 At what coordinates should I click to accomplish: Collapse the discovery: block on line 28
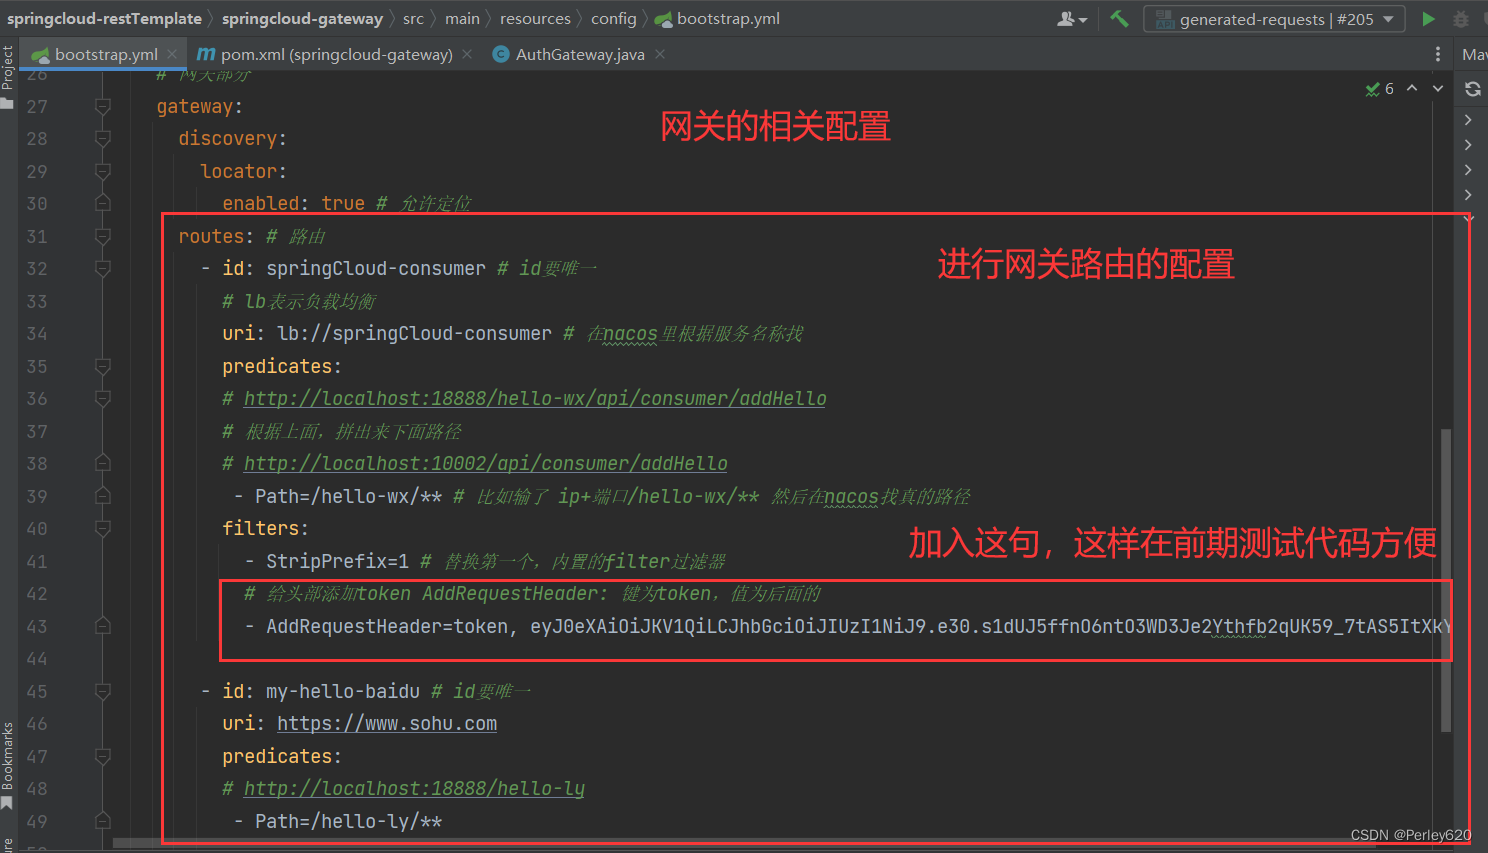(x=102, y=138)
